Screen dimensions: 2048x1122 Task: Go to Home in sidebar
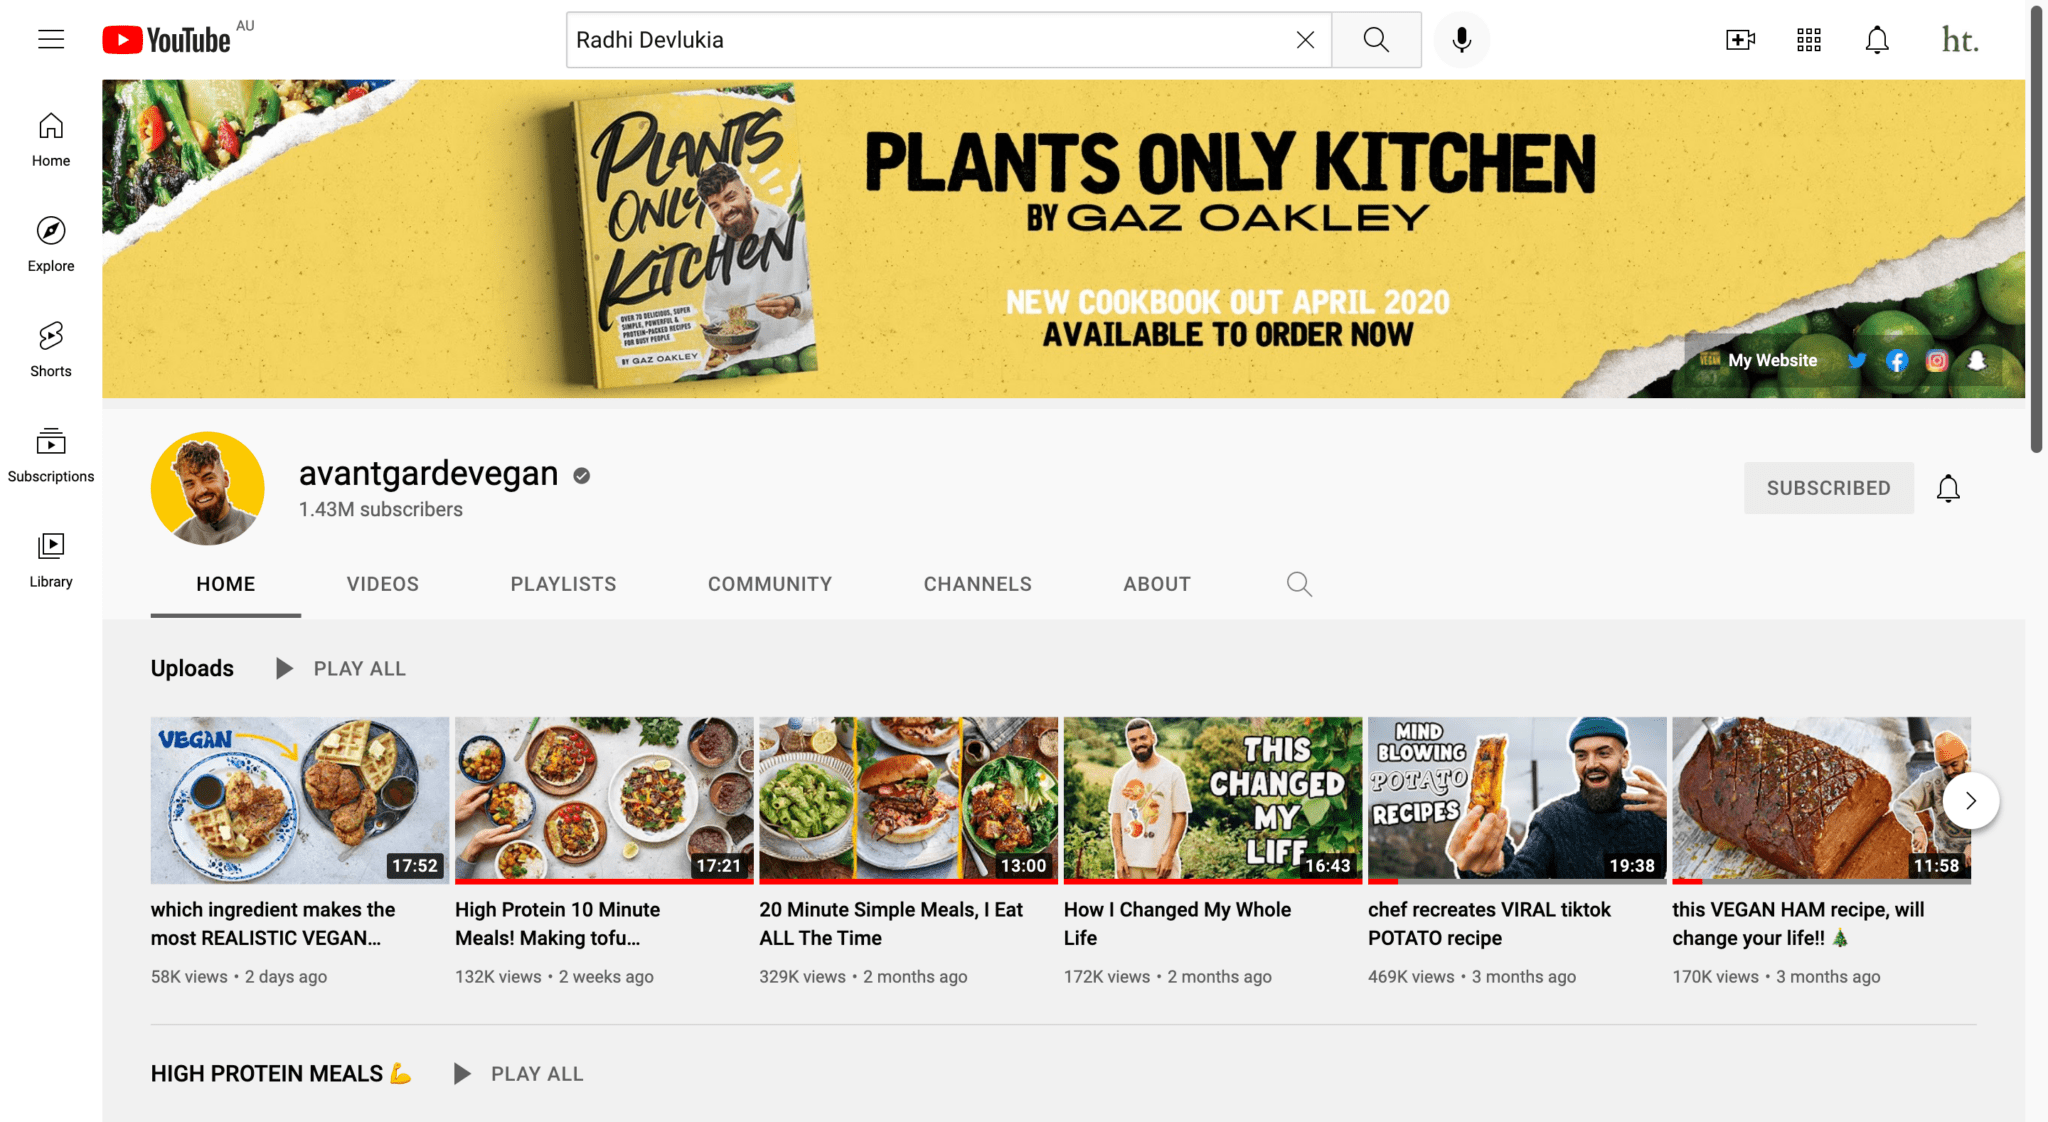(51, 139)
